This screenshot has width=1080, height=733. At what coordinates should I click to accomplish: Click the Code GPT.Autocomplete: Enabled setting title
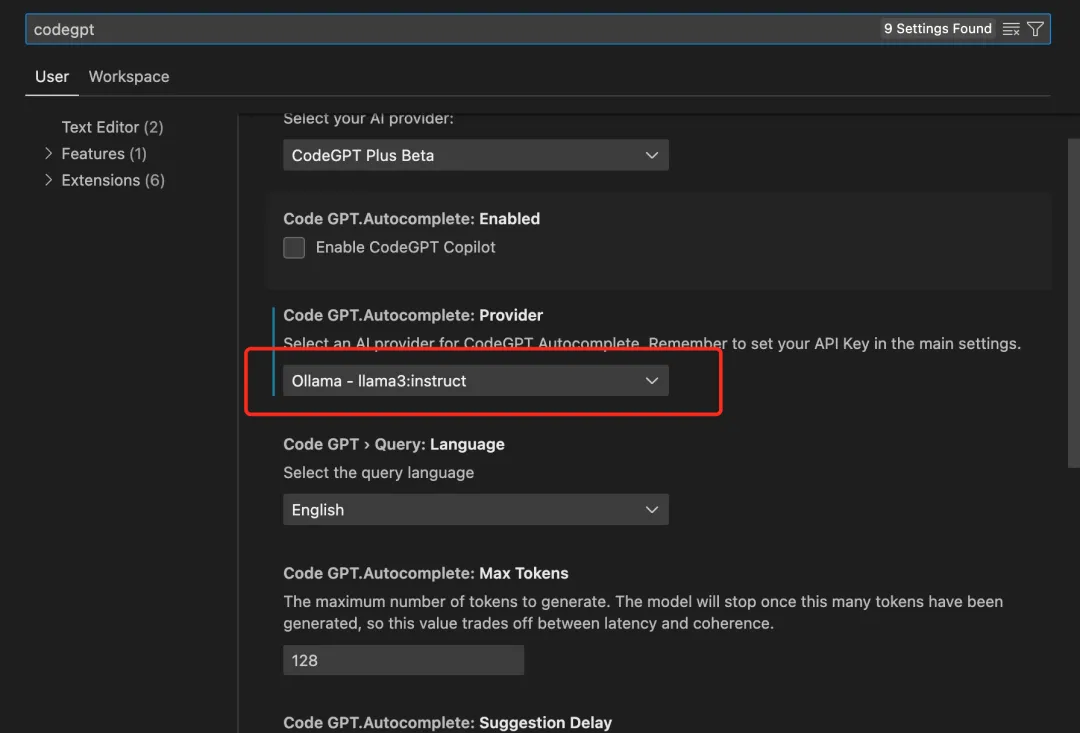point(411,219)
